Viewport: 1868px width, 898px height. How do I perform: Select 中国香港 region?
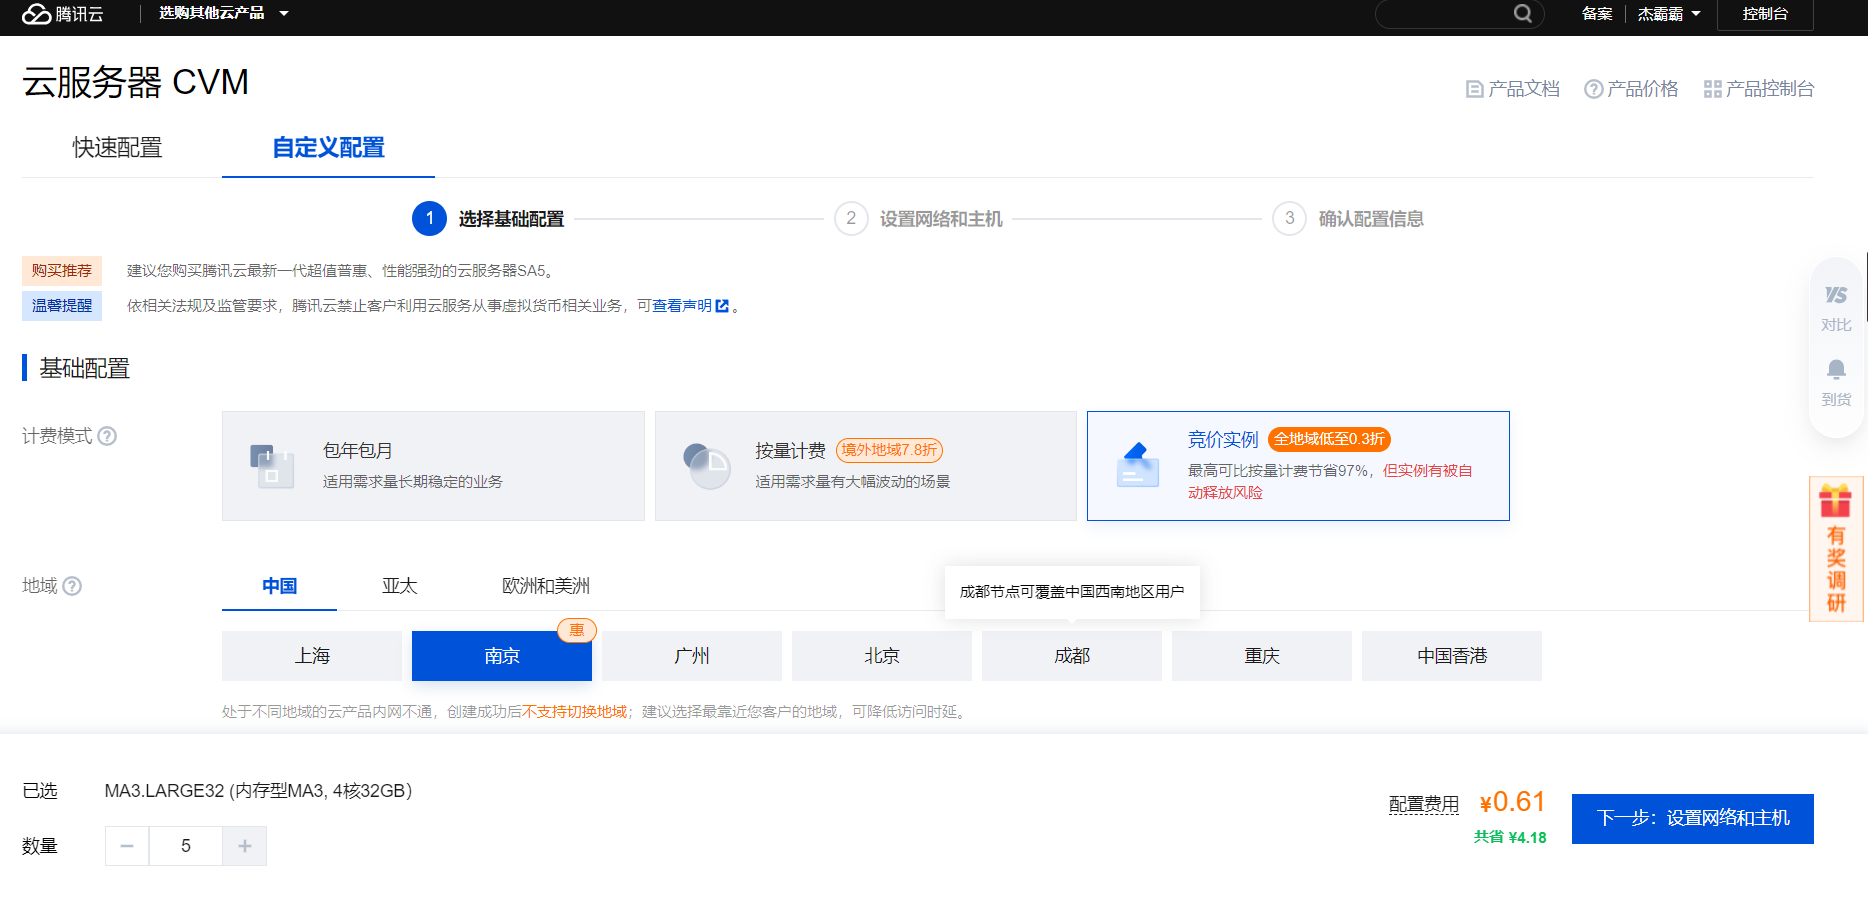click(1452, 656)
